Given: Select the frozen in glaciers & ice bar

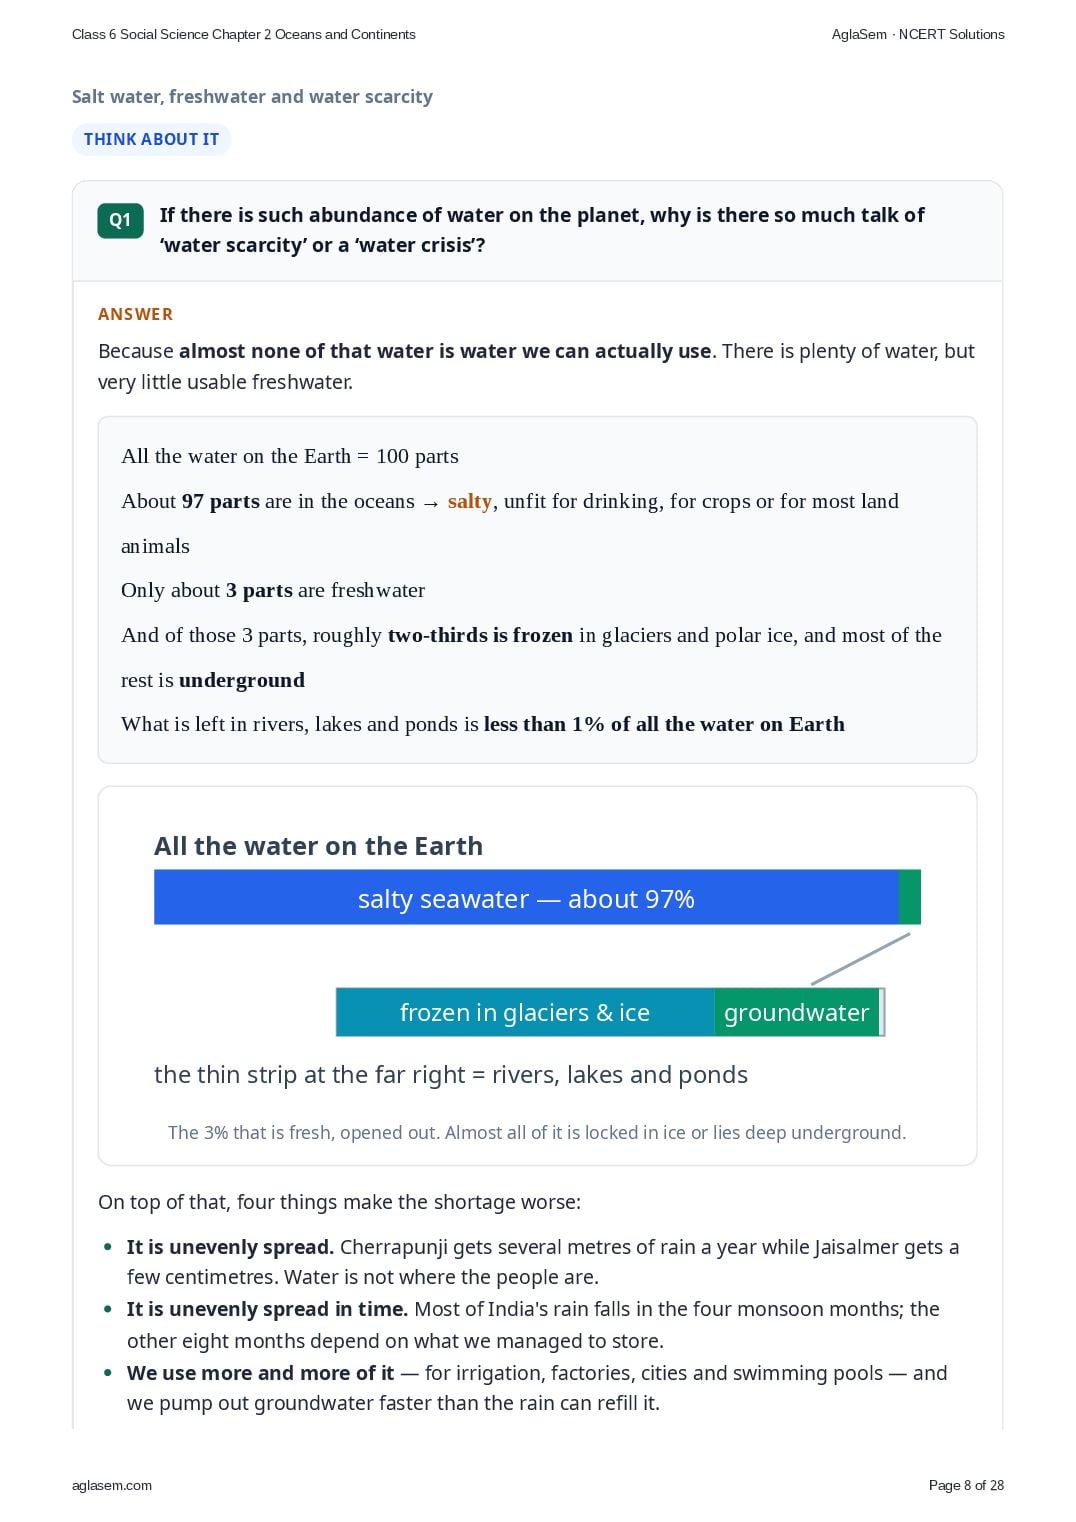Looking at the screenshot, I should [x=525, y=1012].
